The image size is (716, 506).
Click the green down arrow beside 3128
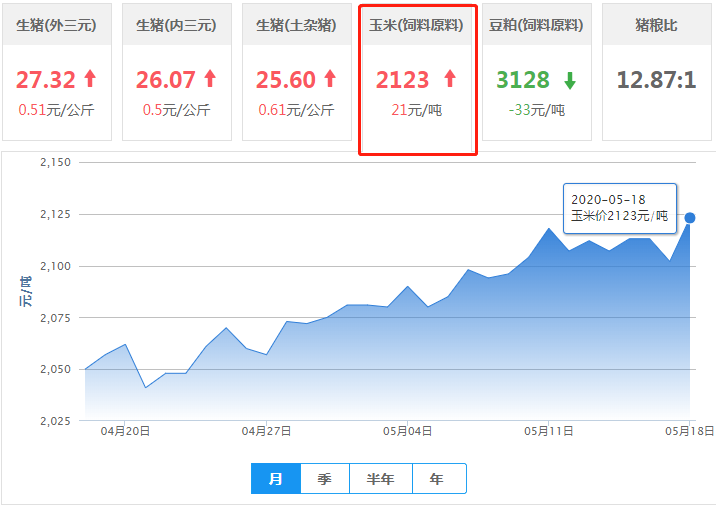pos(569,79)
